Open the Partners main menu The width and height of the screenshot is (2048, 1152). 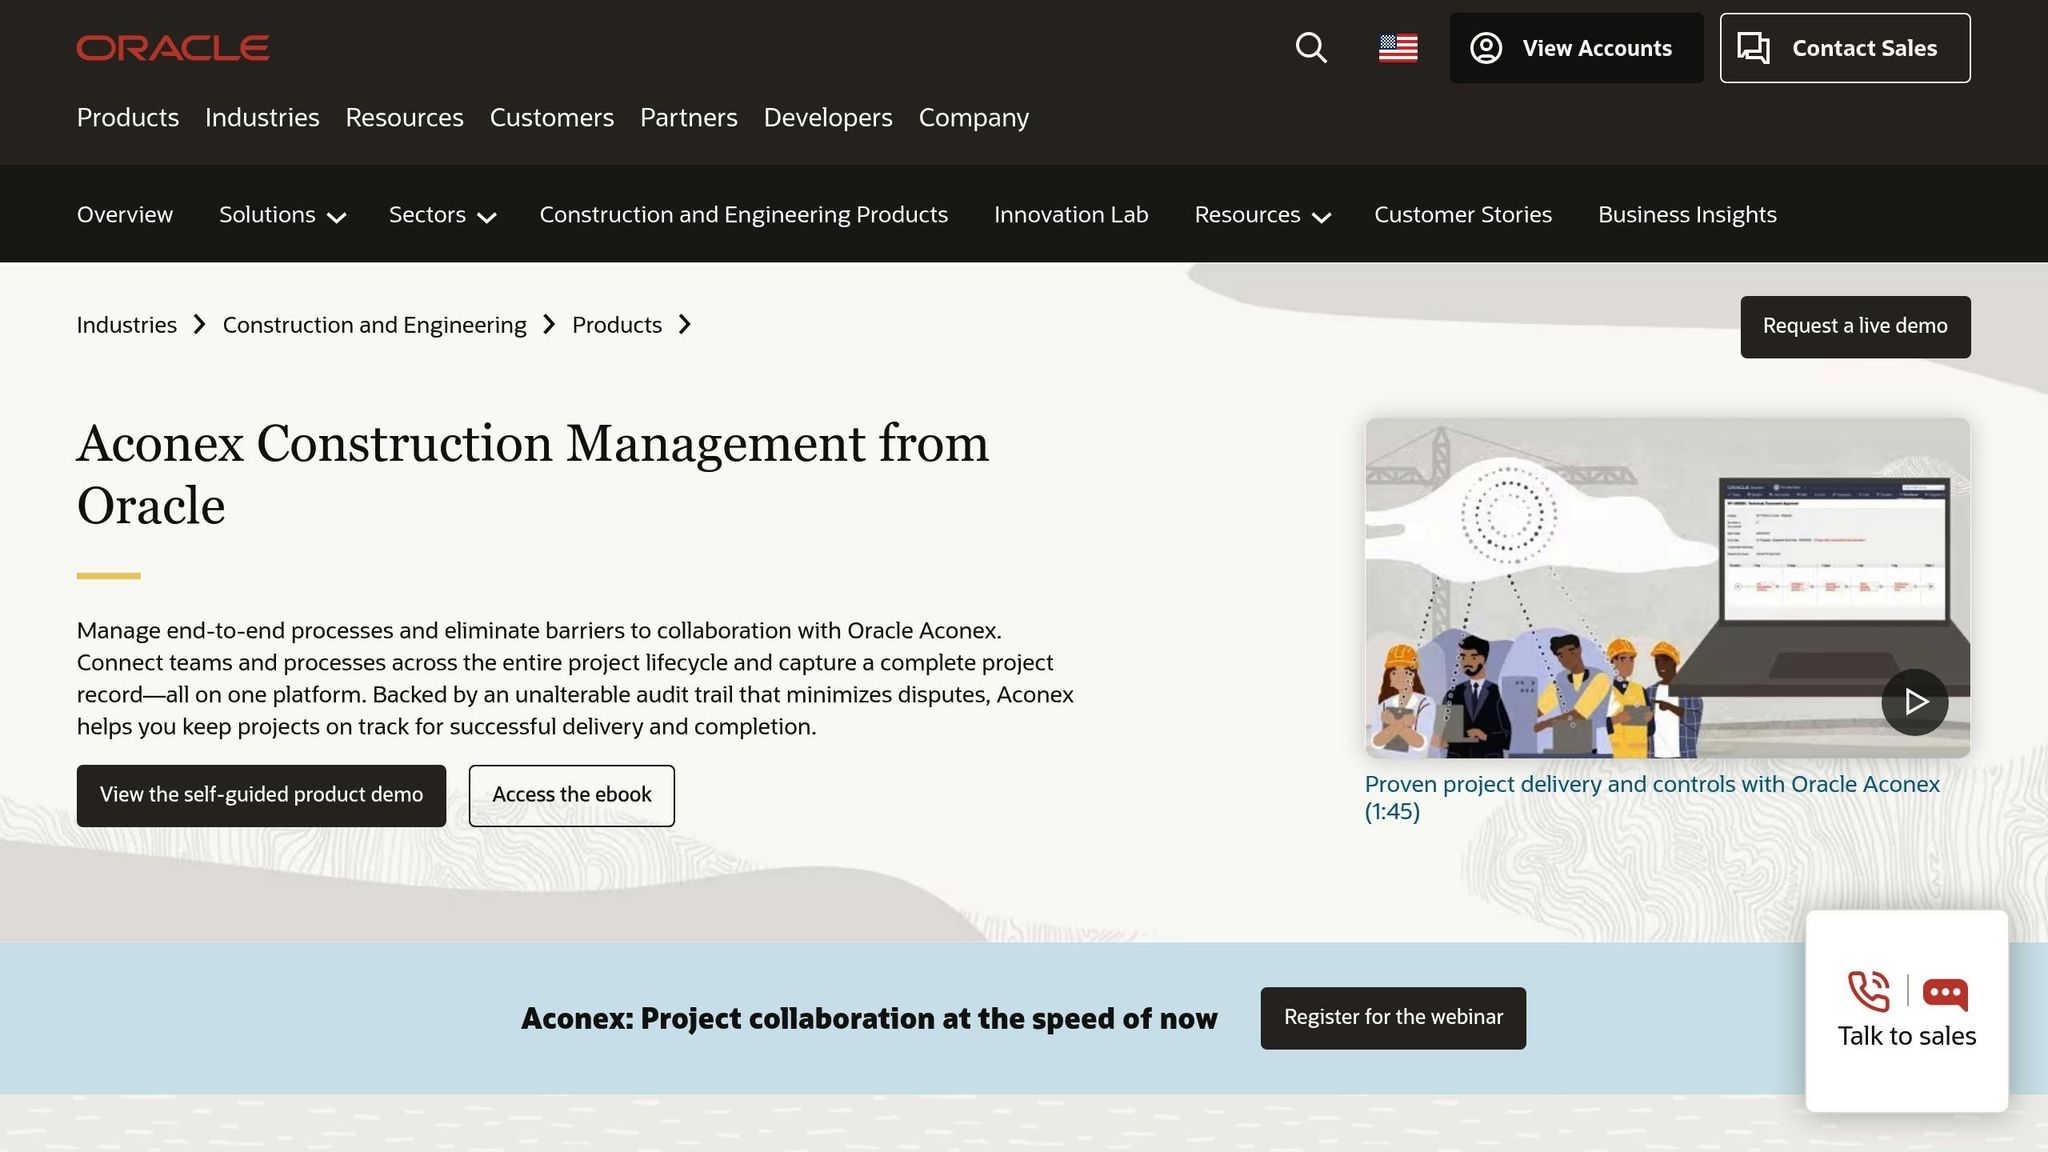tap(689, 117)
